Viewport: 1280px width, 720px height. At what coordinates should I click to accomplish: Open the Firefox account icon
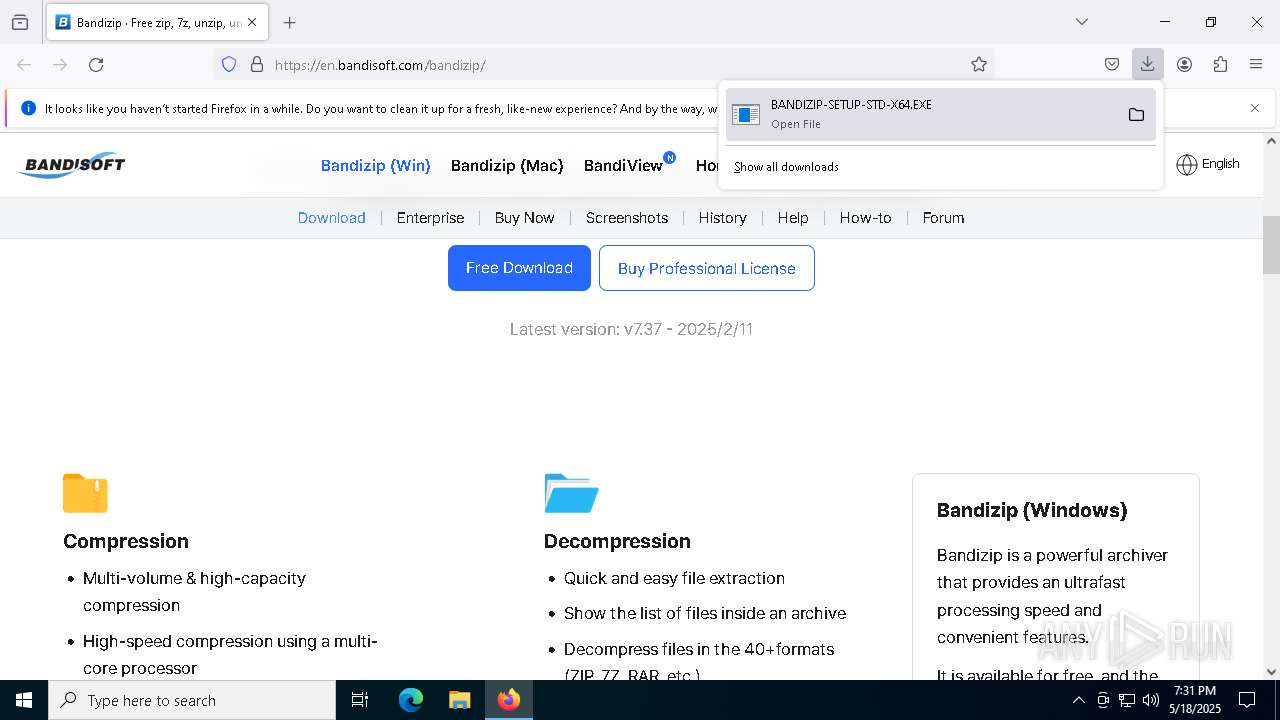click(x=1184, y=64)
